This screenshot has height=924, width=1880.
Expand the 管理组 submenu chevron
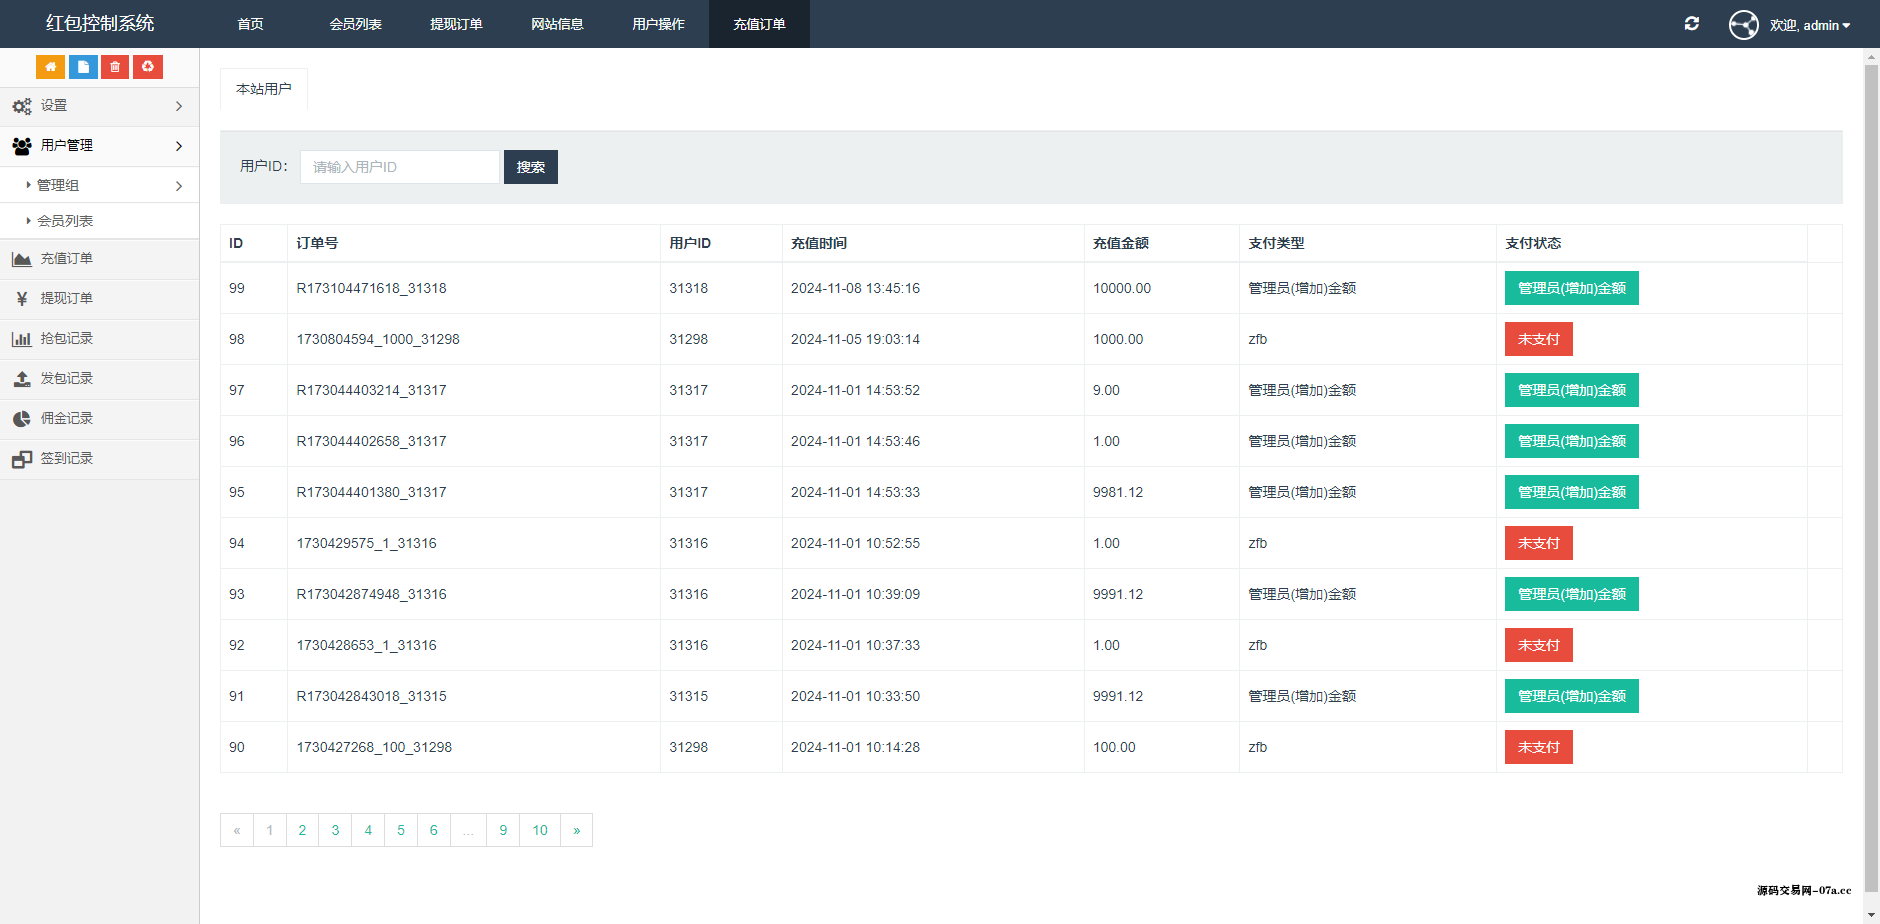point(179,186)
